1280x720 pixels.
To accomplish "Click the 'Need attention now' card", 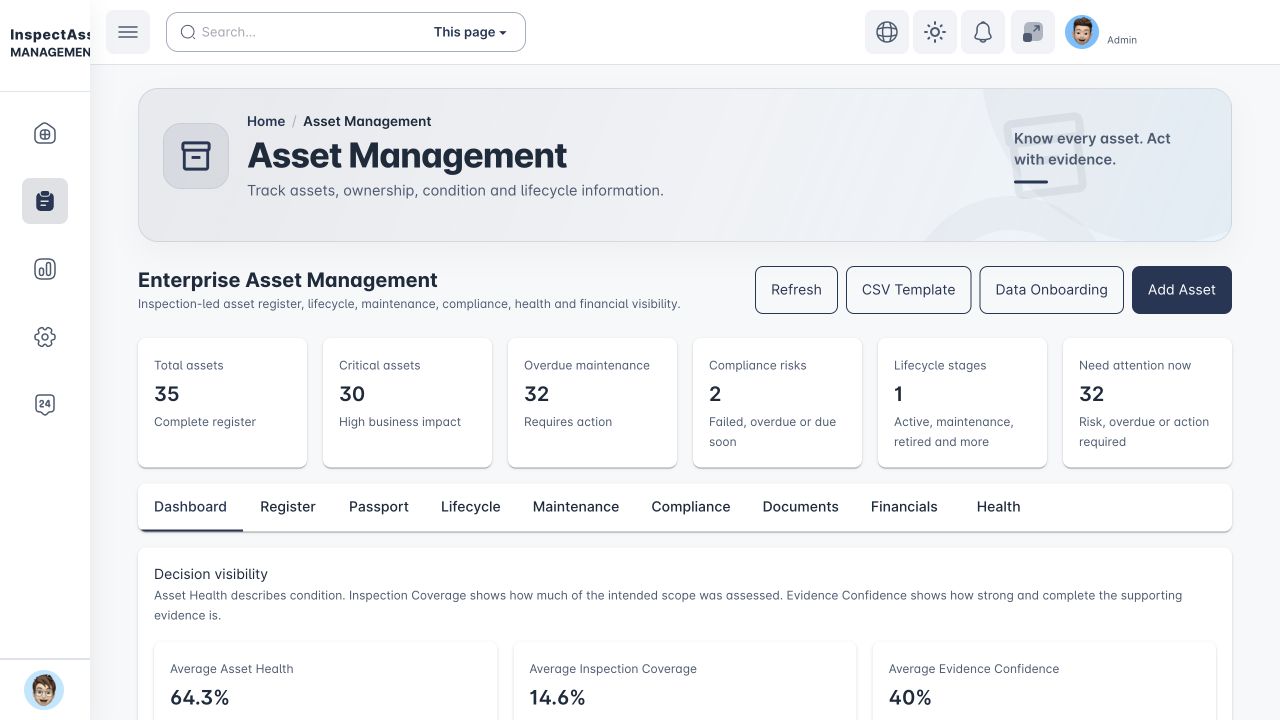I will 1147,402.
